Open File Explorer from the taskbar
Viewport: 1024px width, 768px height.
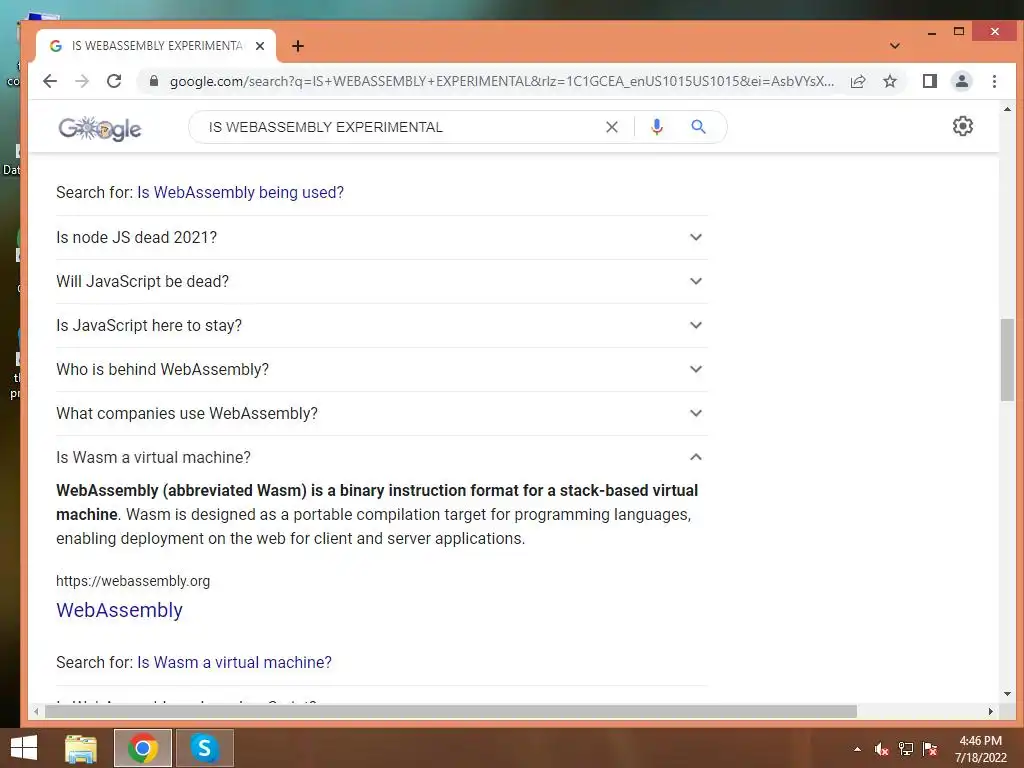pyautogui.click(x=81, y=748)
